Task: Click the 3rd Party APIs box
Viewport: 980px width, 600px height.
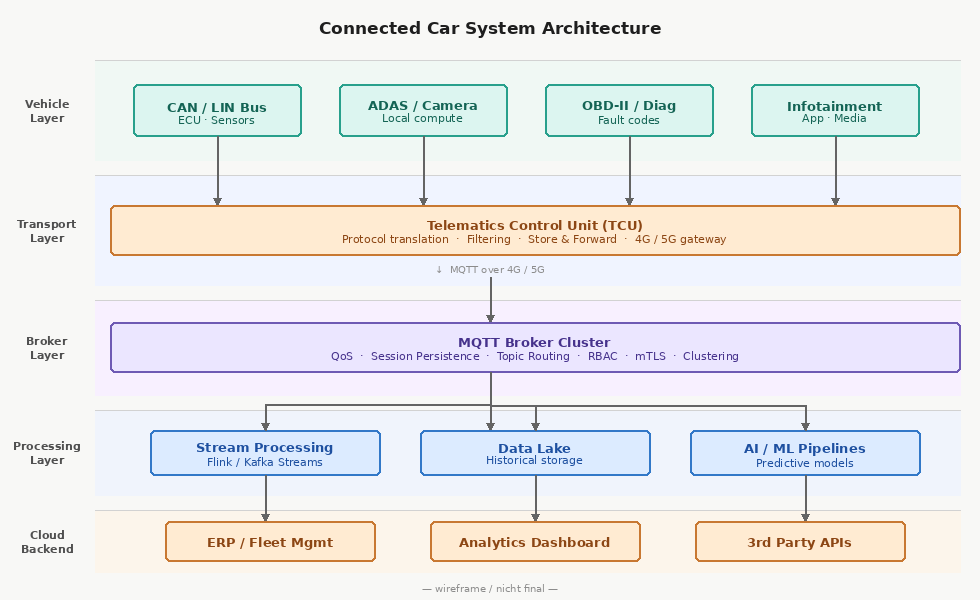Action: 800,542
